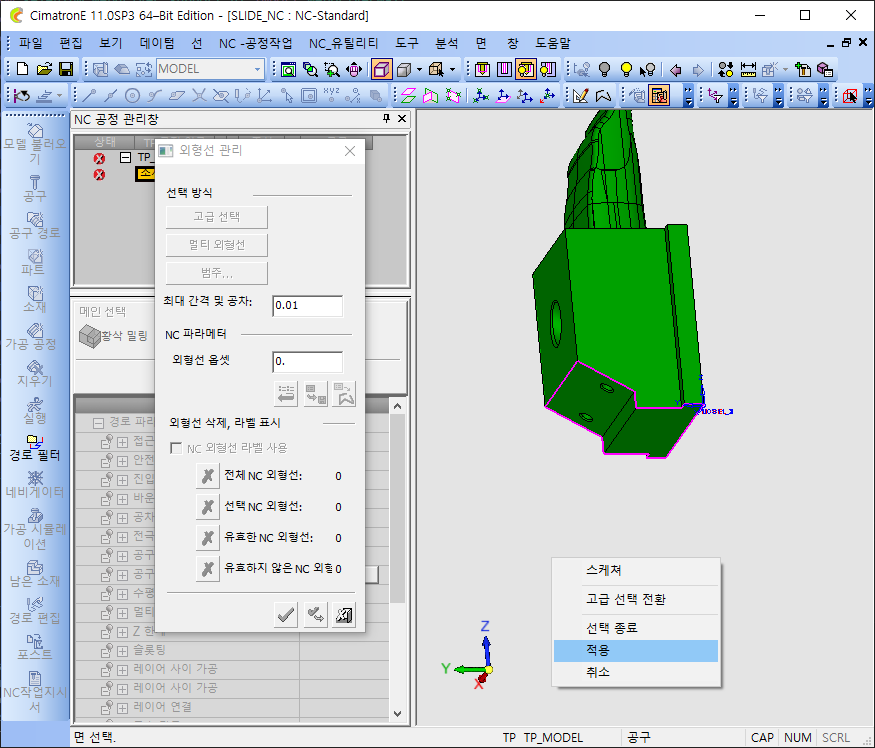This screenshot has height=748, width=875.
Task: Collapse the 경로 파라미터 tree node
Action: pyautogui.click(x=98, y=423)
